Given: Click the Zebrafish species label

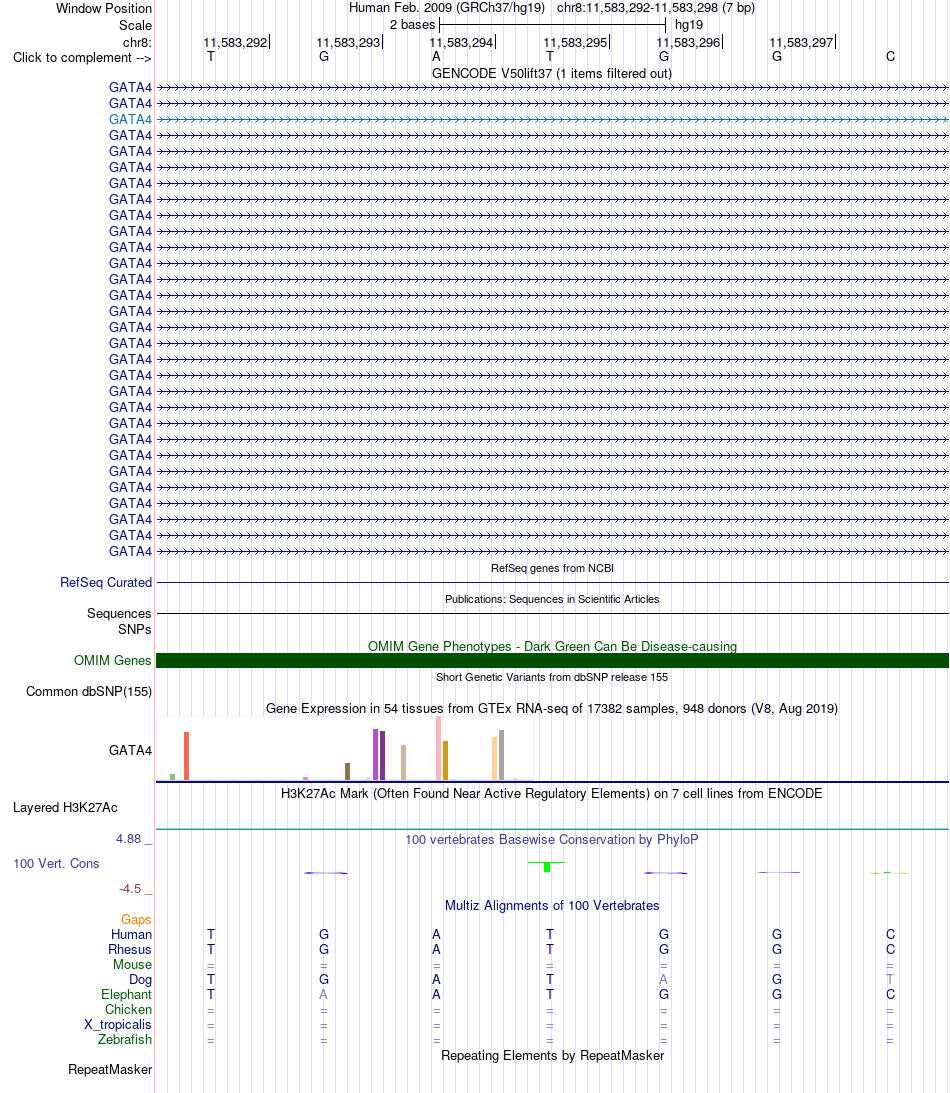Looking at the screenshot, I should [125, 1039].
